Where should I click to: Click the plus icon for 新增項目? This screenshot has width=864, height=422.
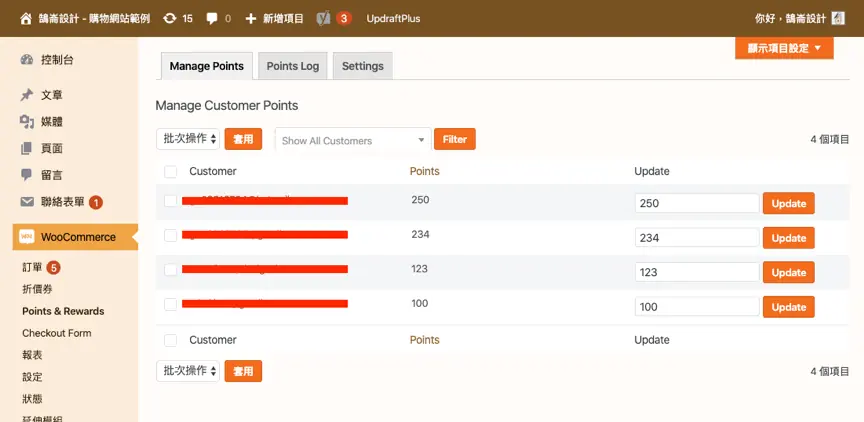click(251, 19)
